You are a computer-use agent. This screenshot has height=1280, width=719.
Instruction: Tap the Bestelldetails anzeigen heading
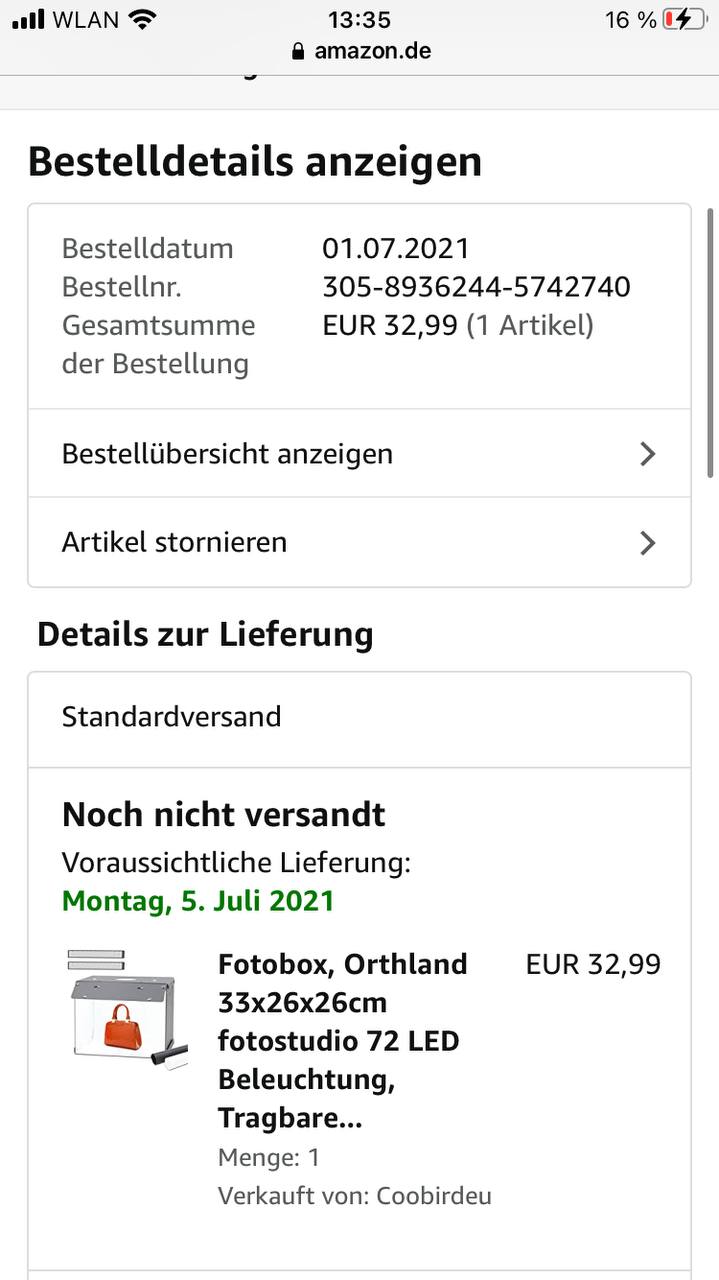point(255,162)
